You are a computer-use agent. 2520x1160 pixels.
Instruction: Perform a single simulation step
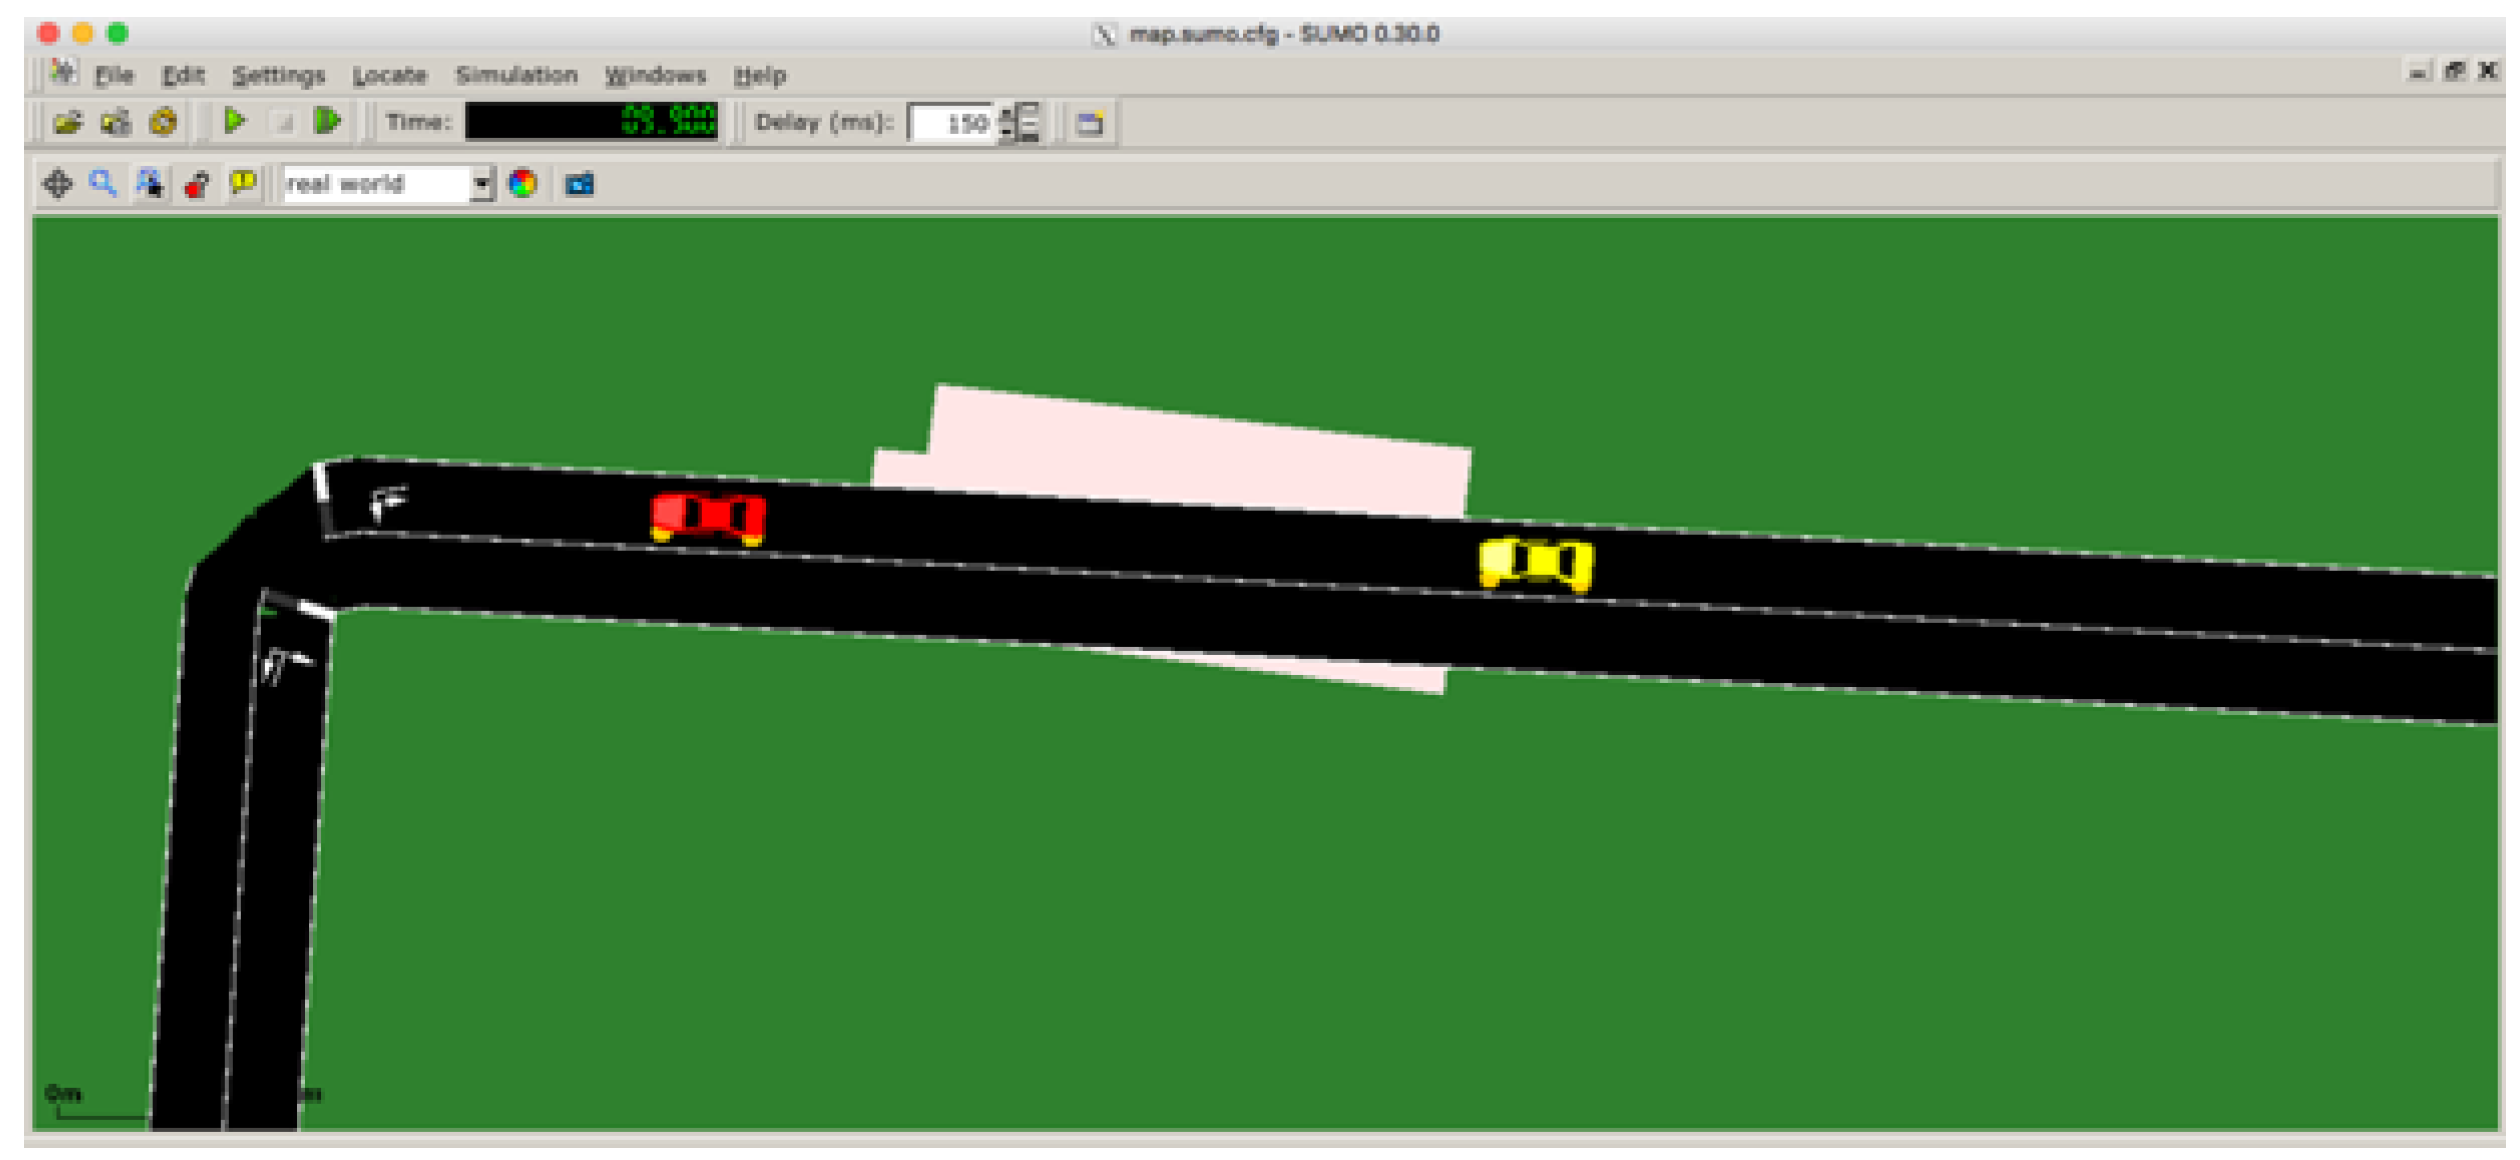click(x=328, y=122)
